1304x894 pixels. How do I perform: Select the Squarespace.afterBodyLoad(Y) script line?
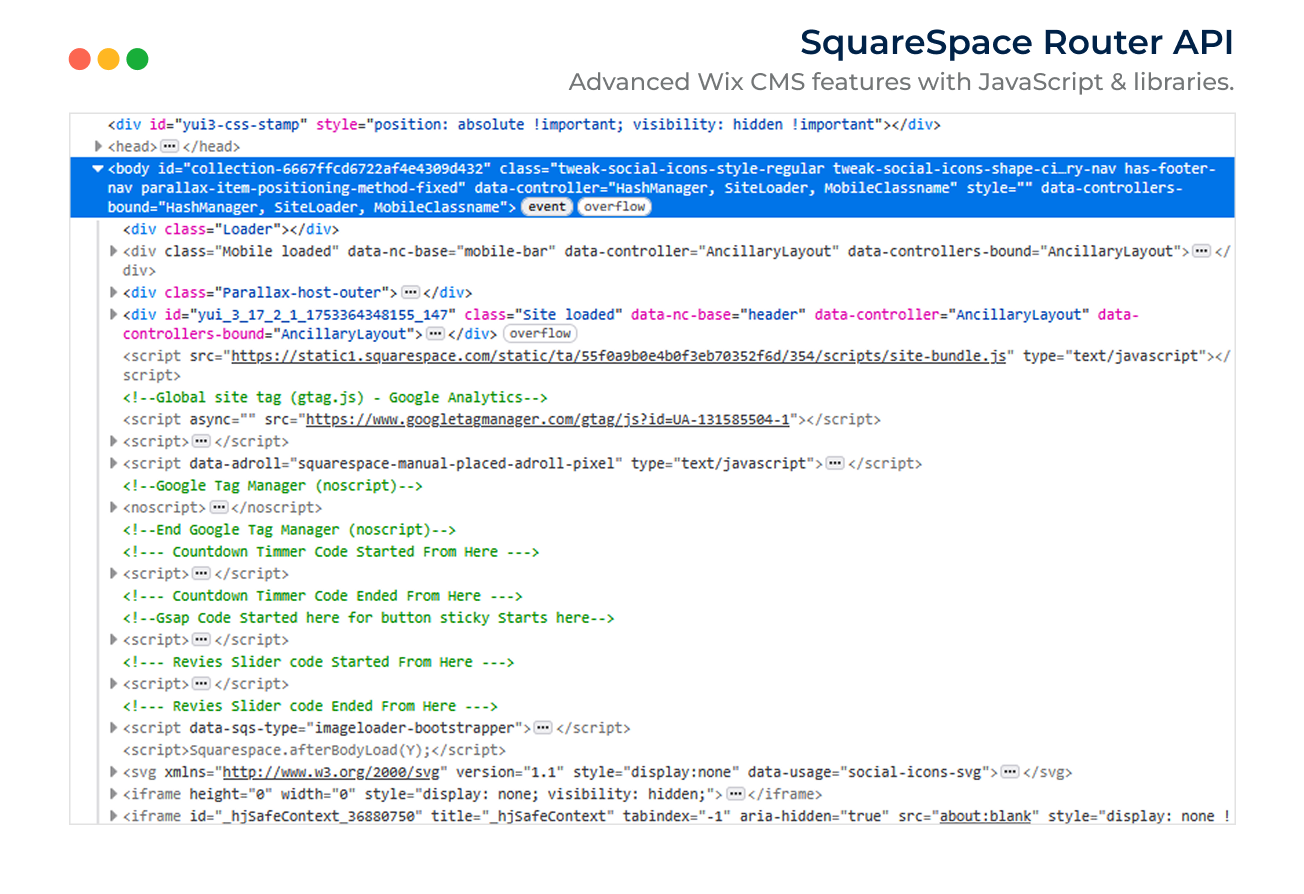point(314,750)
